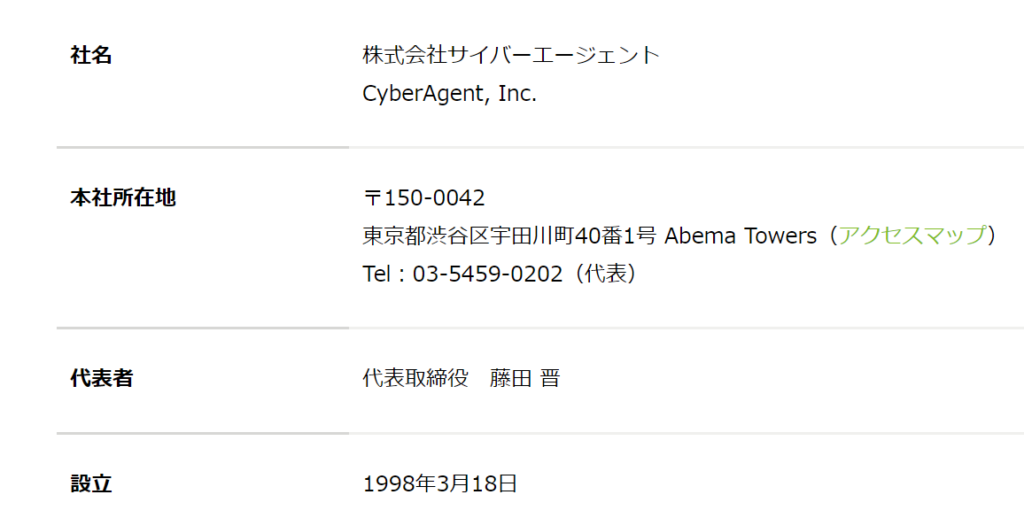Click the CyberAgent, Inc. text
This screenshot has height=510, width=1024.
pos(449,94)
